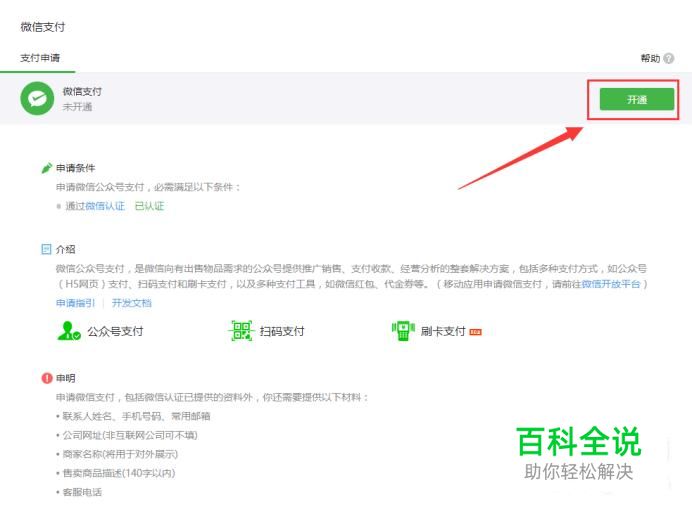Open the 微信认证 link
Image resolution: width=692 pixels, height=516 pixels.
pyautogui.click(x=105, y=206)
